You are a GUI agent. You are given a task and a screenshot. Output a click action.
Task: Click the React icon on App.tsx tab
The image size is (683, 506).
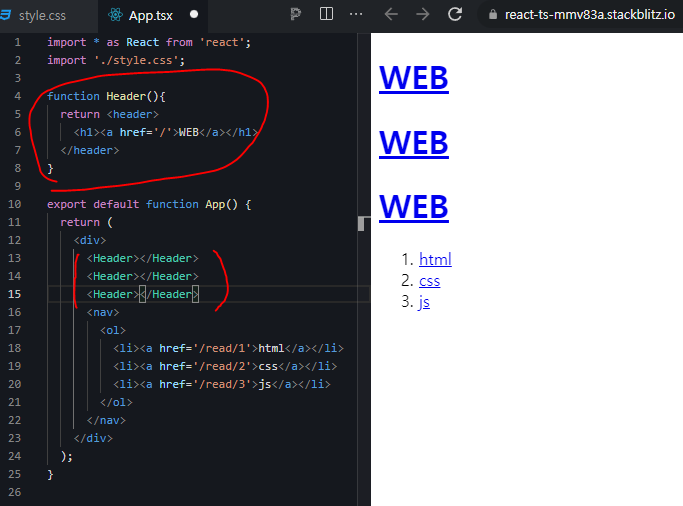(x=115, y=15)
